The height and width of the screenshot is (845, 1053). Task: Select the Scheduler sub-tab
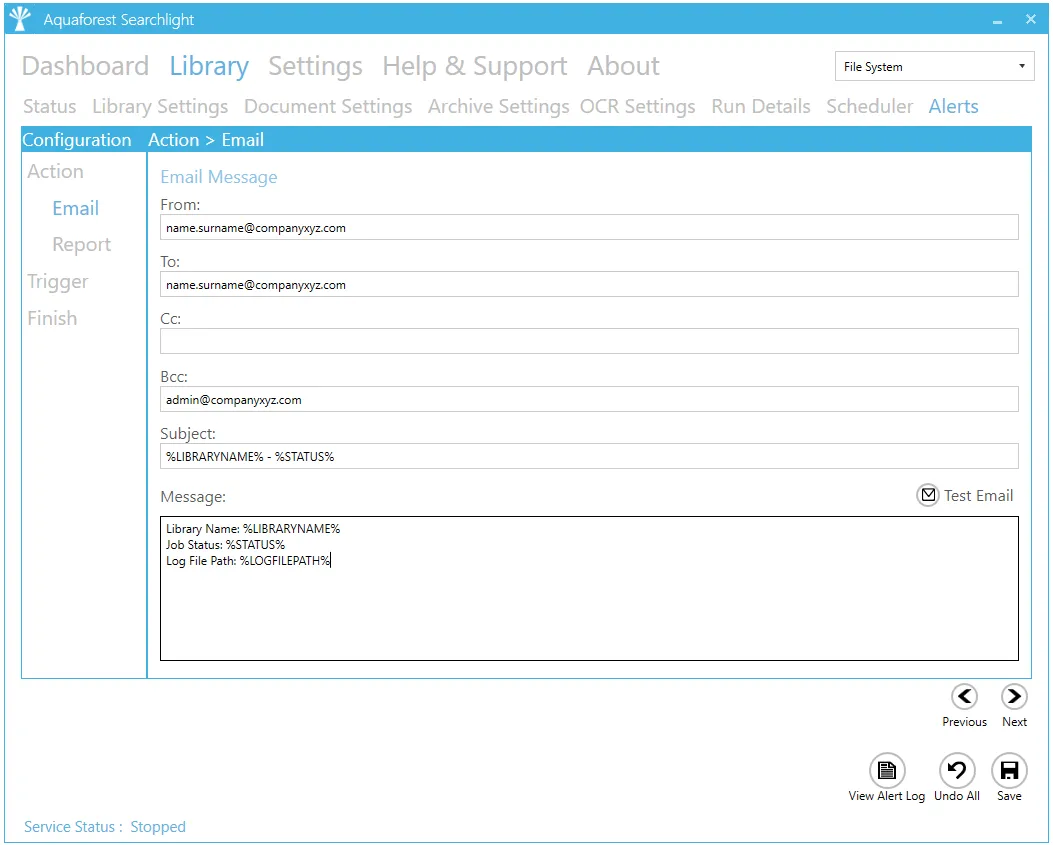pos(869,106)
